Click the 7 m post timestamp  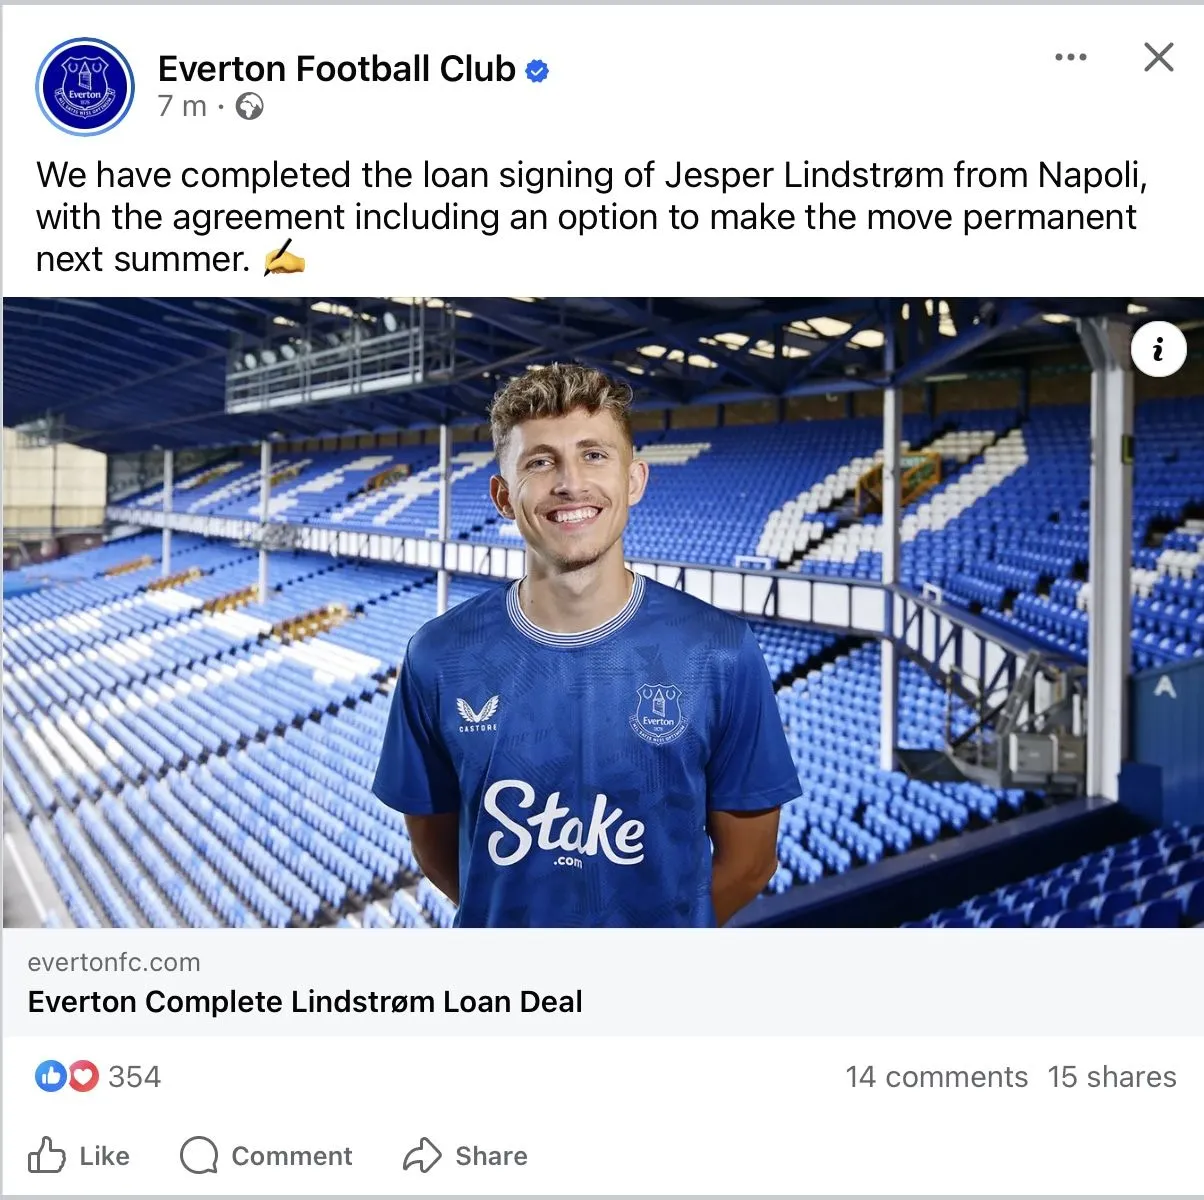(181, 106)
